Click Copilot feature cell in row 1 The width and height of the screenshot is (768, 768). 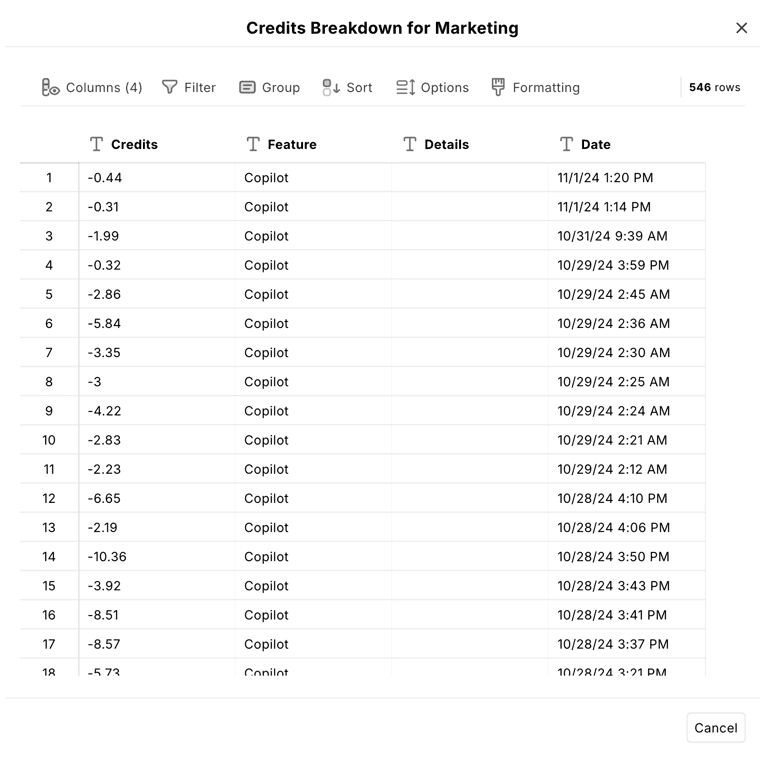tap(313, 177)
